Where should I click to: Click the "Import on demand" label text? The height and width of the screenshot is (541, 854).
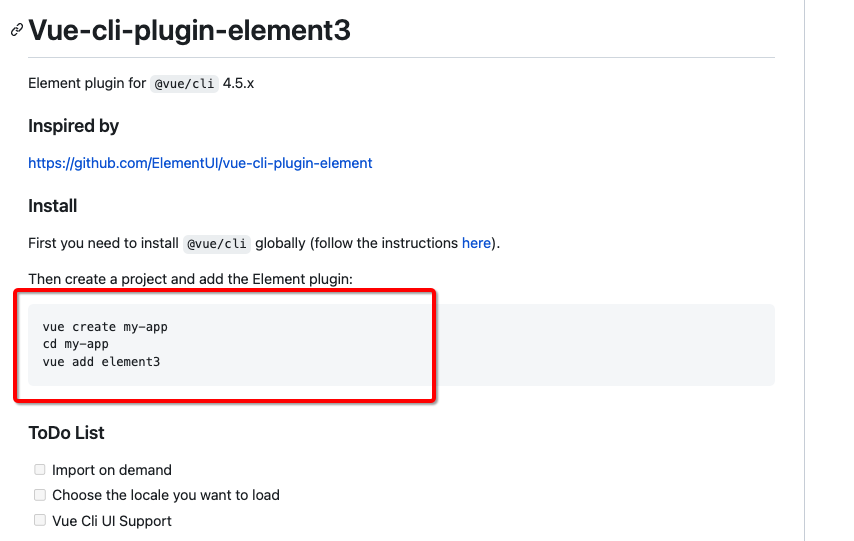[x=112, y=470]
